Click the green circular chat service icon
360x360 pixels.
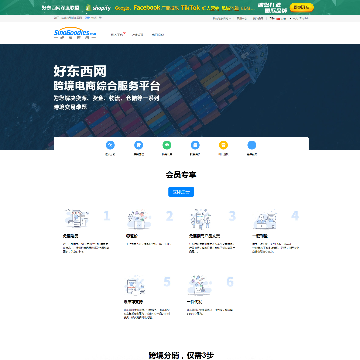click(167, 145)
